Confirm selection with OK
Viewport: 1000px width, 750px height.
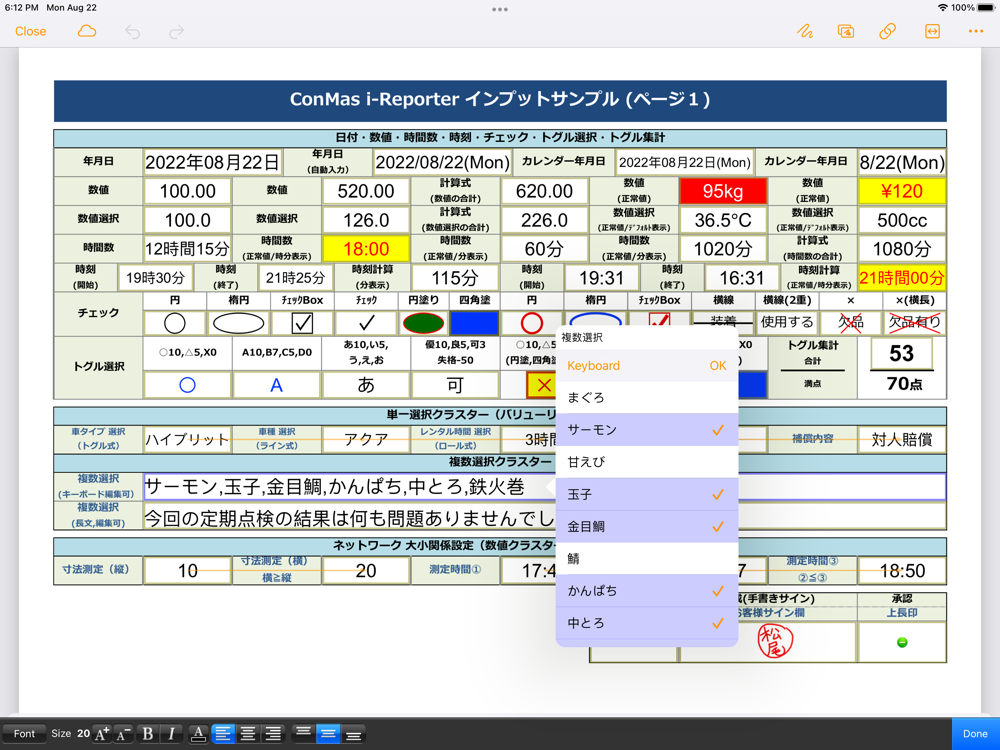coord(718,365)
